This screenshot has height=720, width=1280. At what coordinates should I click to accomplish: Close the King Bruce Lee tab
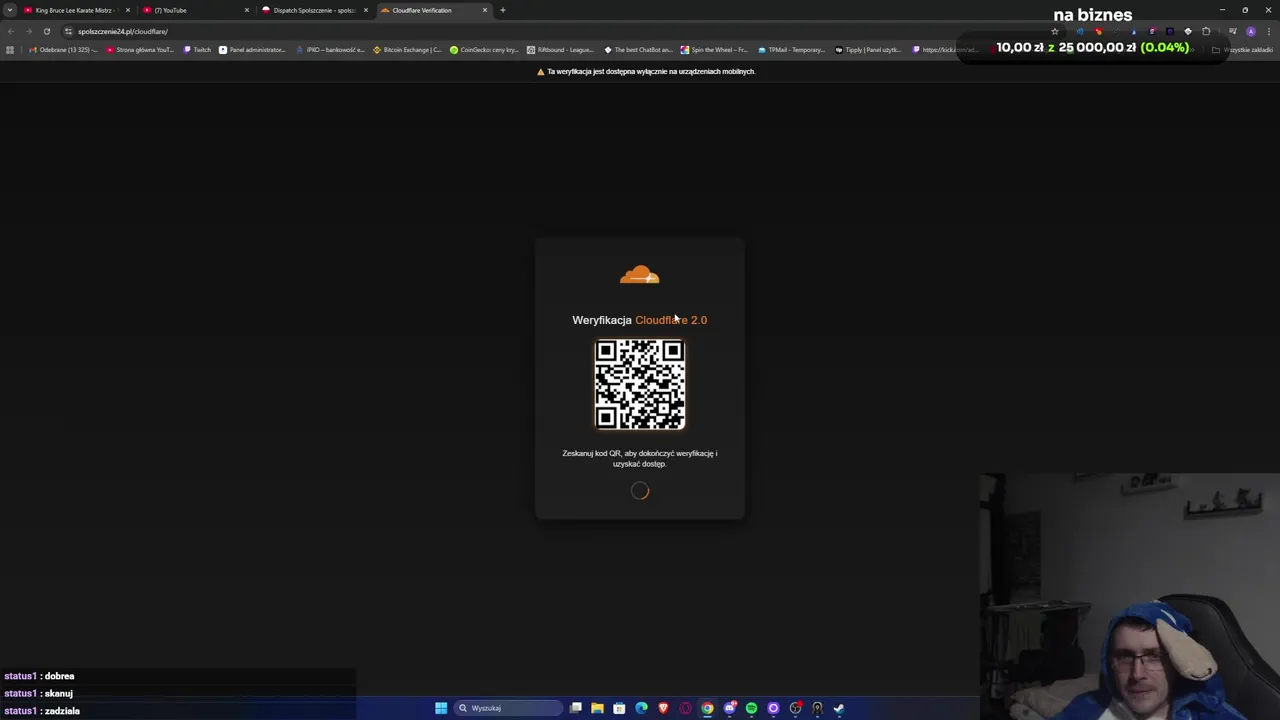tap(127, 10)
